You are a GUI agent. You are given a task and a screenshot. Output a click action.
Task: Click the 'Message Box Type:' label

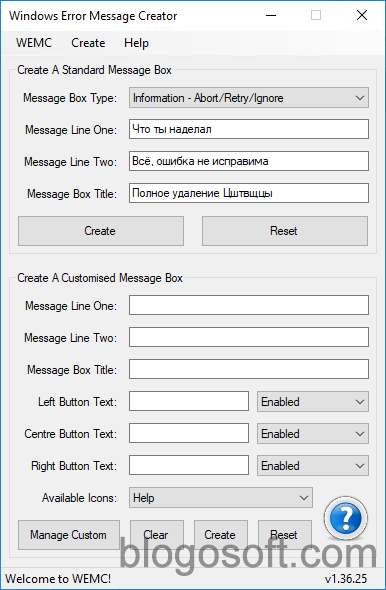click(x=70, y=98)
